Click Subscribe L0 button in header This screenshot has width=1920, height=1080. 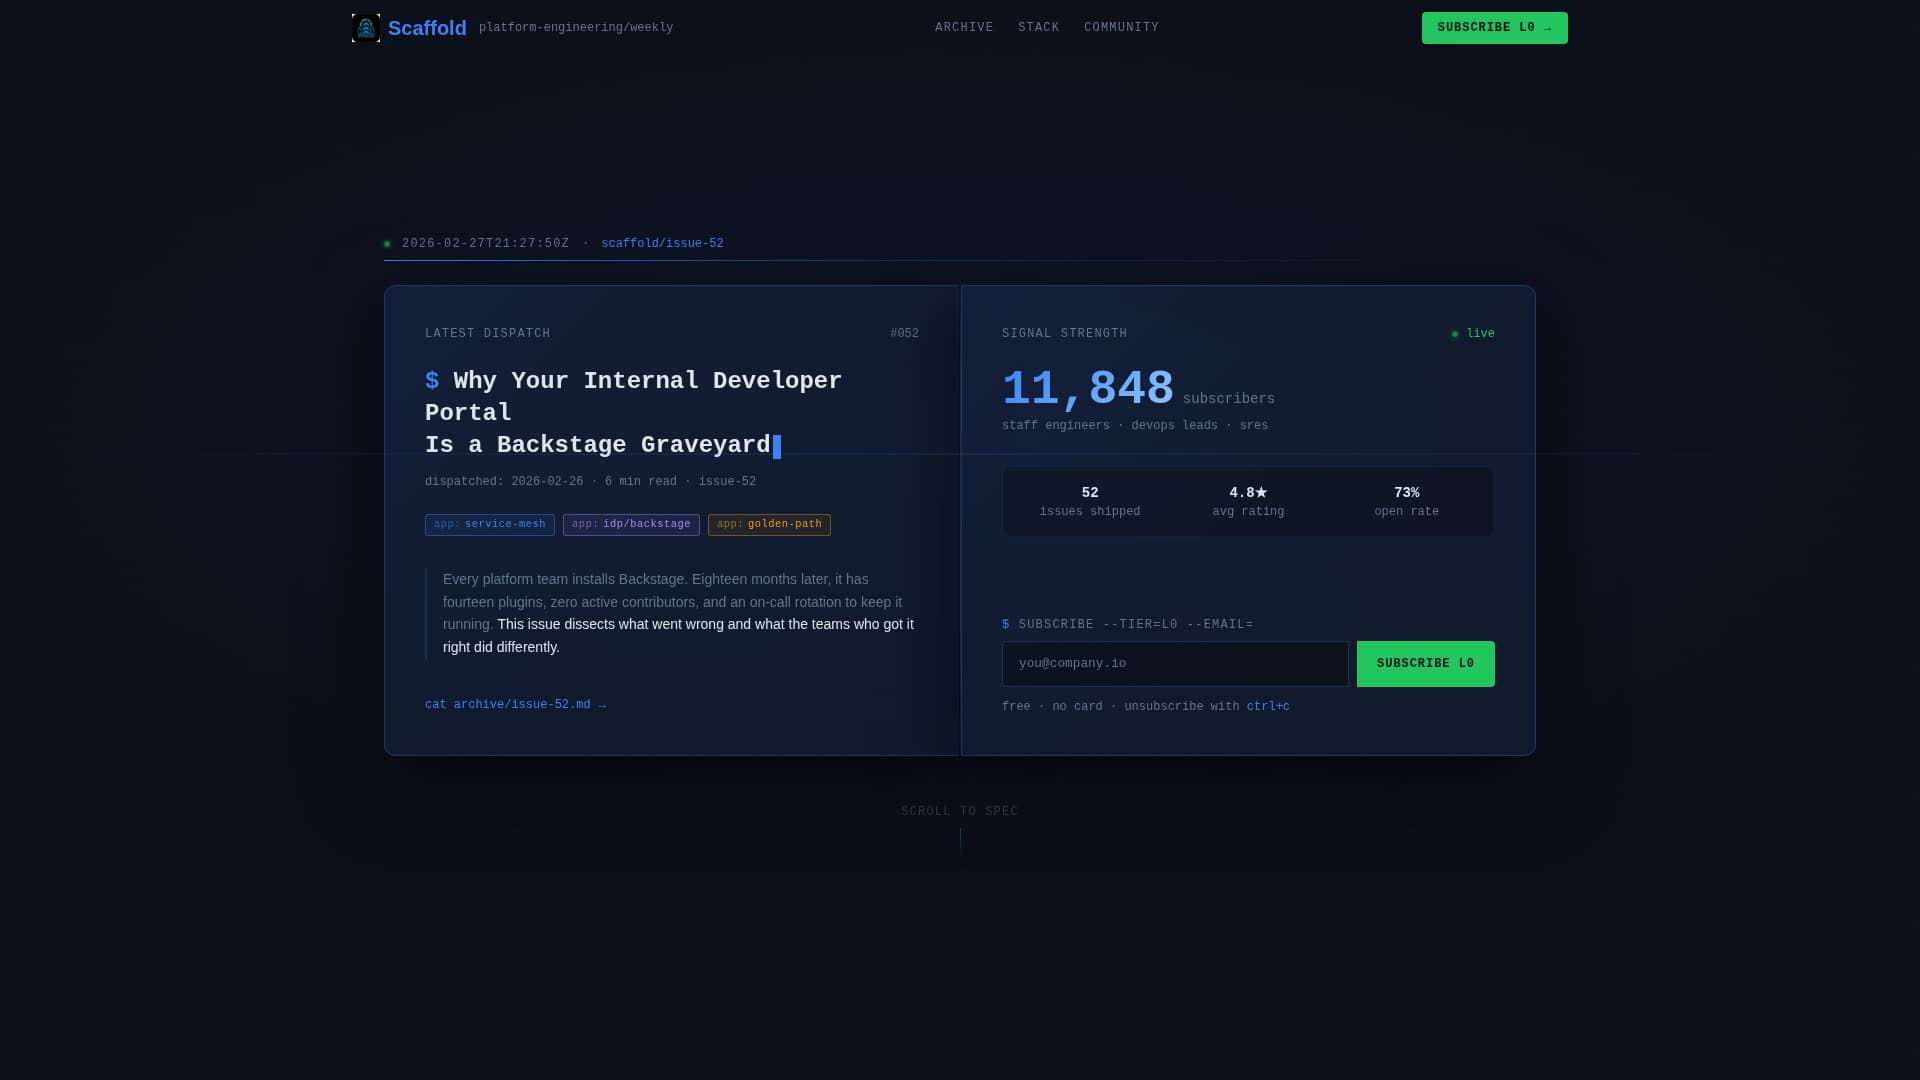[x=1494, y=28]
